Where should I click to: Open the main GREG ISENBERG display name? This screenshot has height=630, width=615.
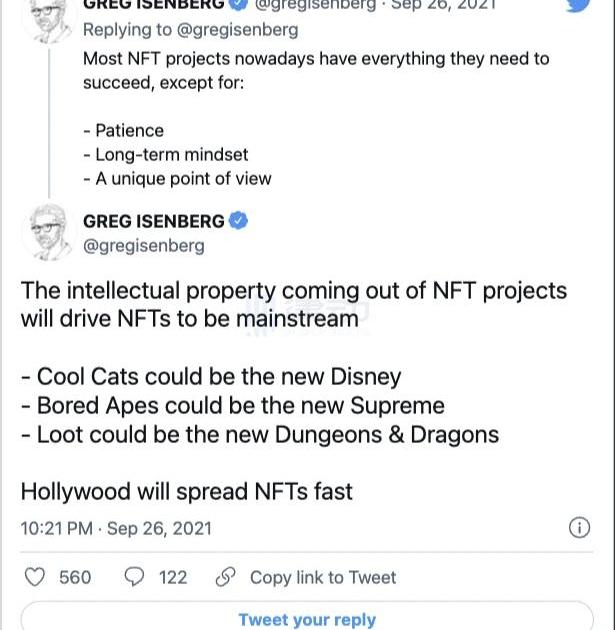(x=155, y=221)
